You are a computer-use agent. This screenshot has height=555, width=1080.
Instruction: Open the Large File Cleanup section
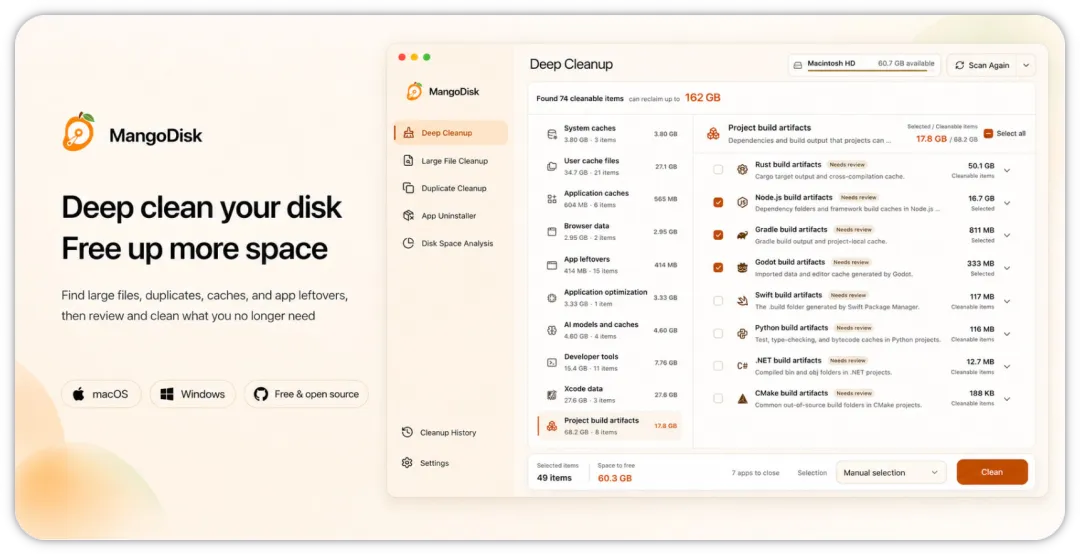click(x=450, y=160)
